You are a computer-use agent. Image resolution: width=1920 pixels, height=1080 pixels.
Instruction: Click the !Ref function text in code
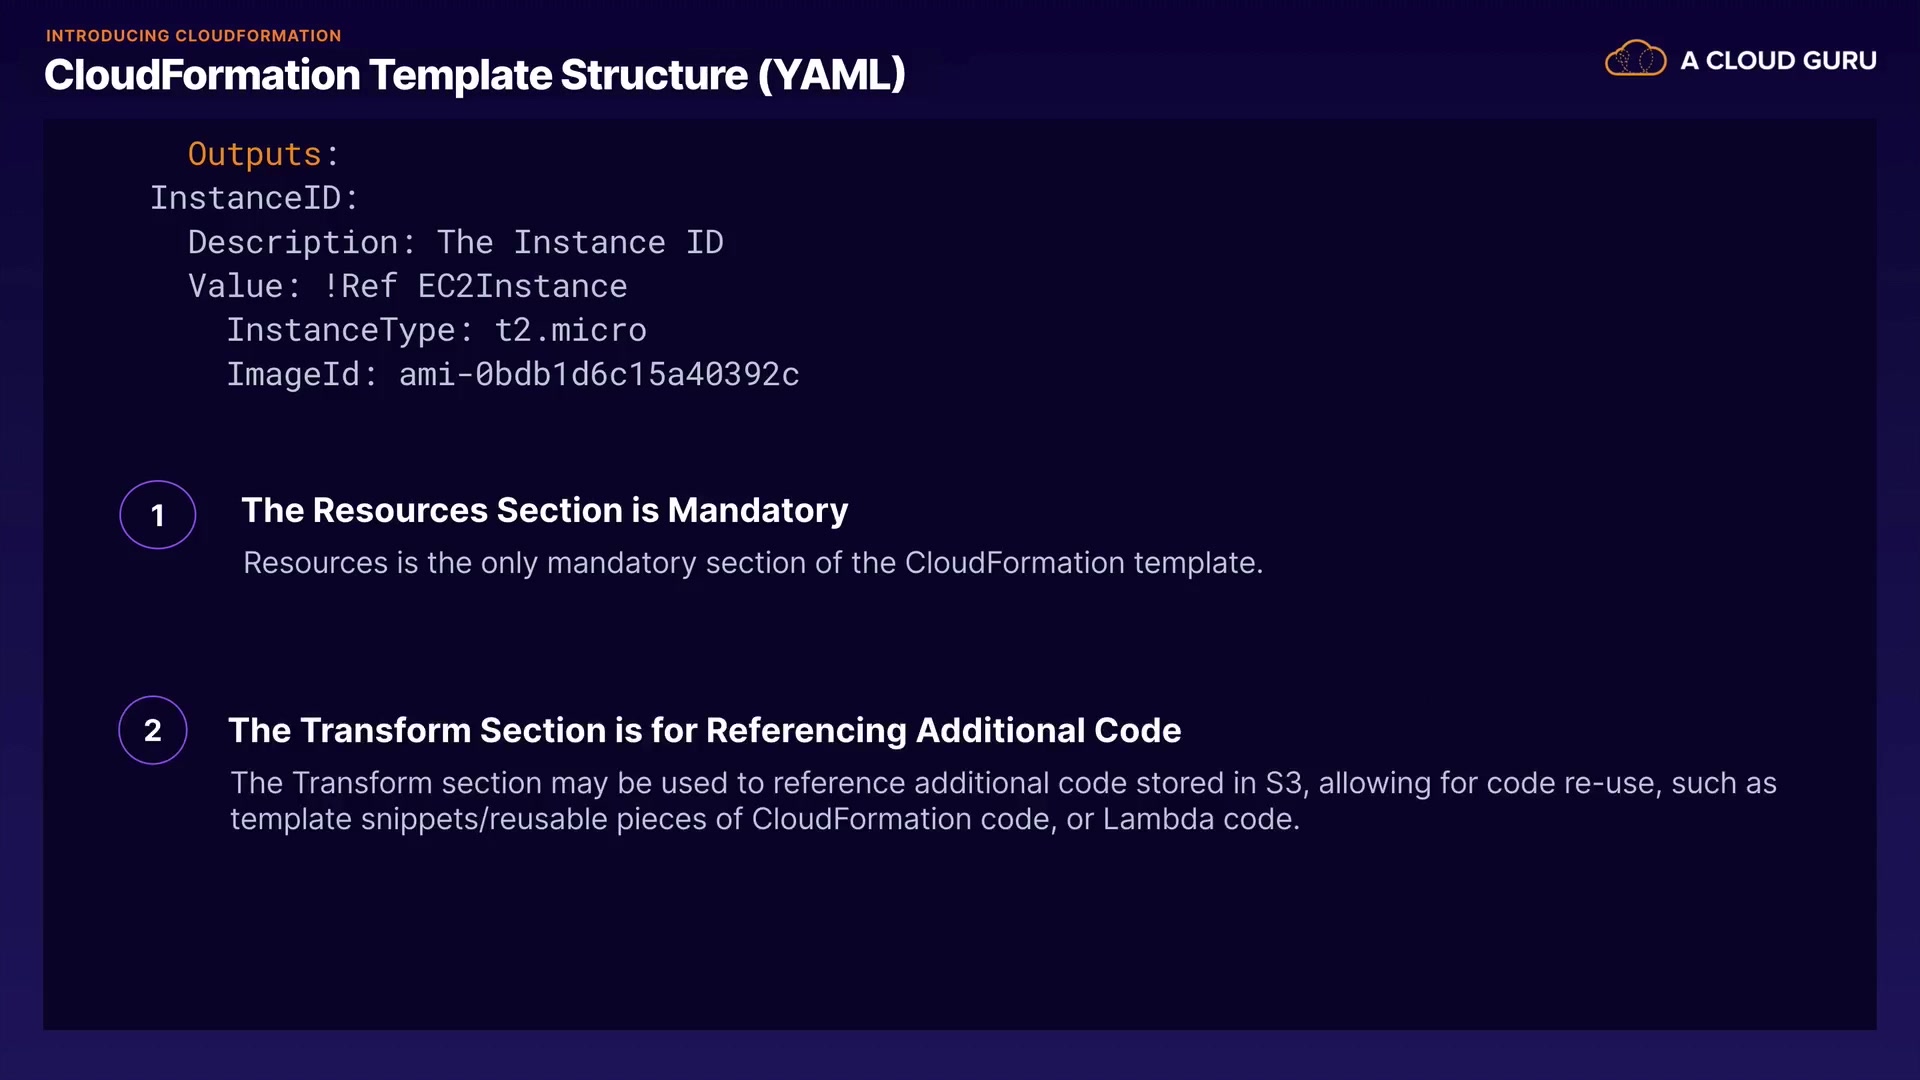[360, 286]
